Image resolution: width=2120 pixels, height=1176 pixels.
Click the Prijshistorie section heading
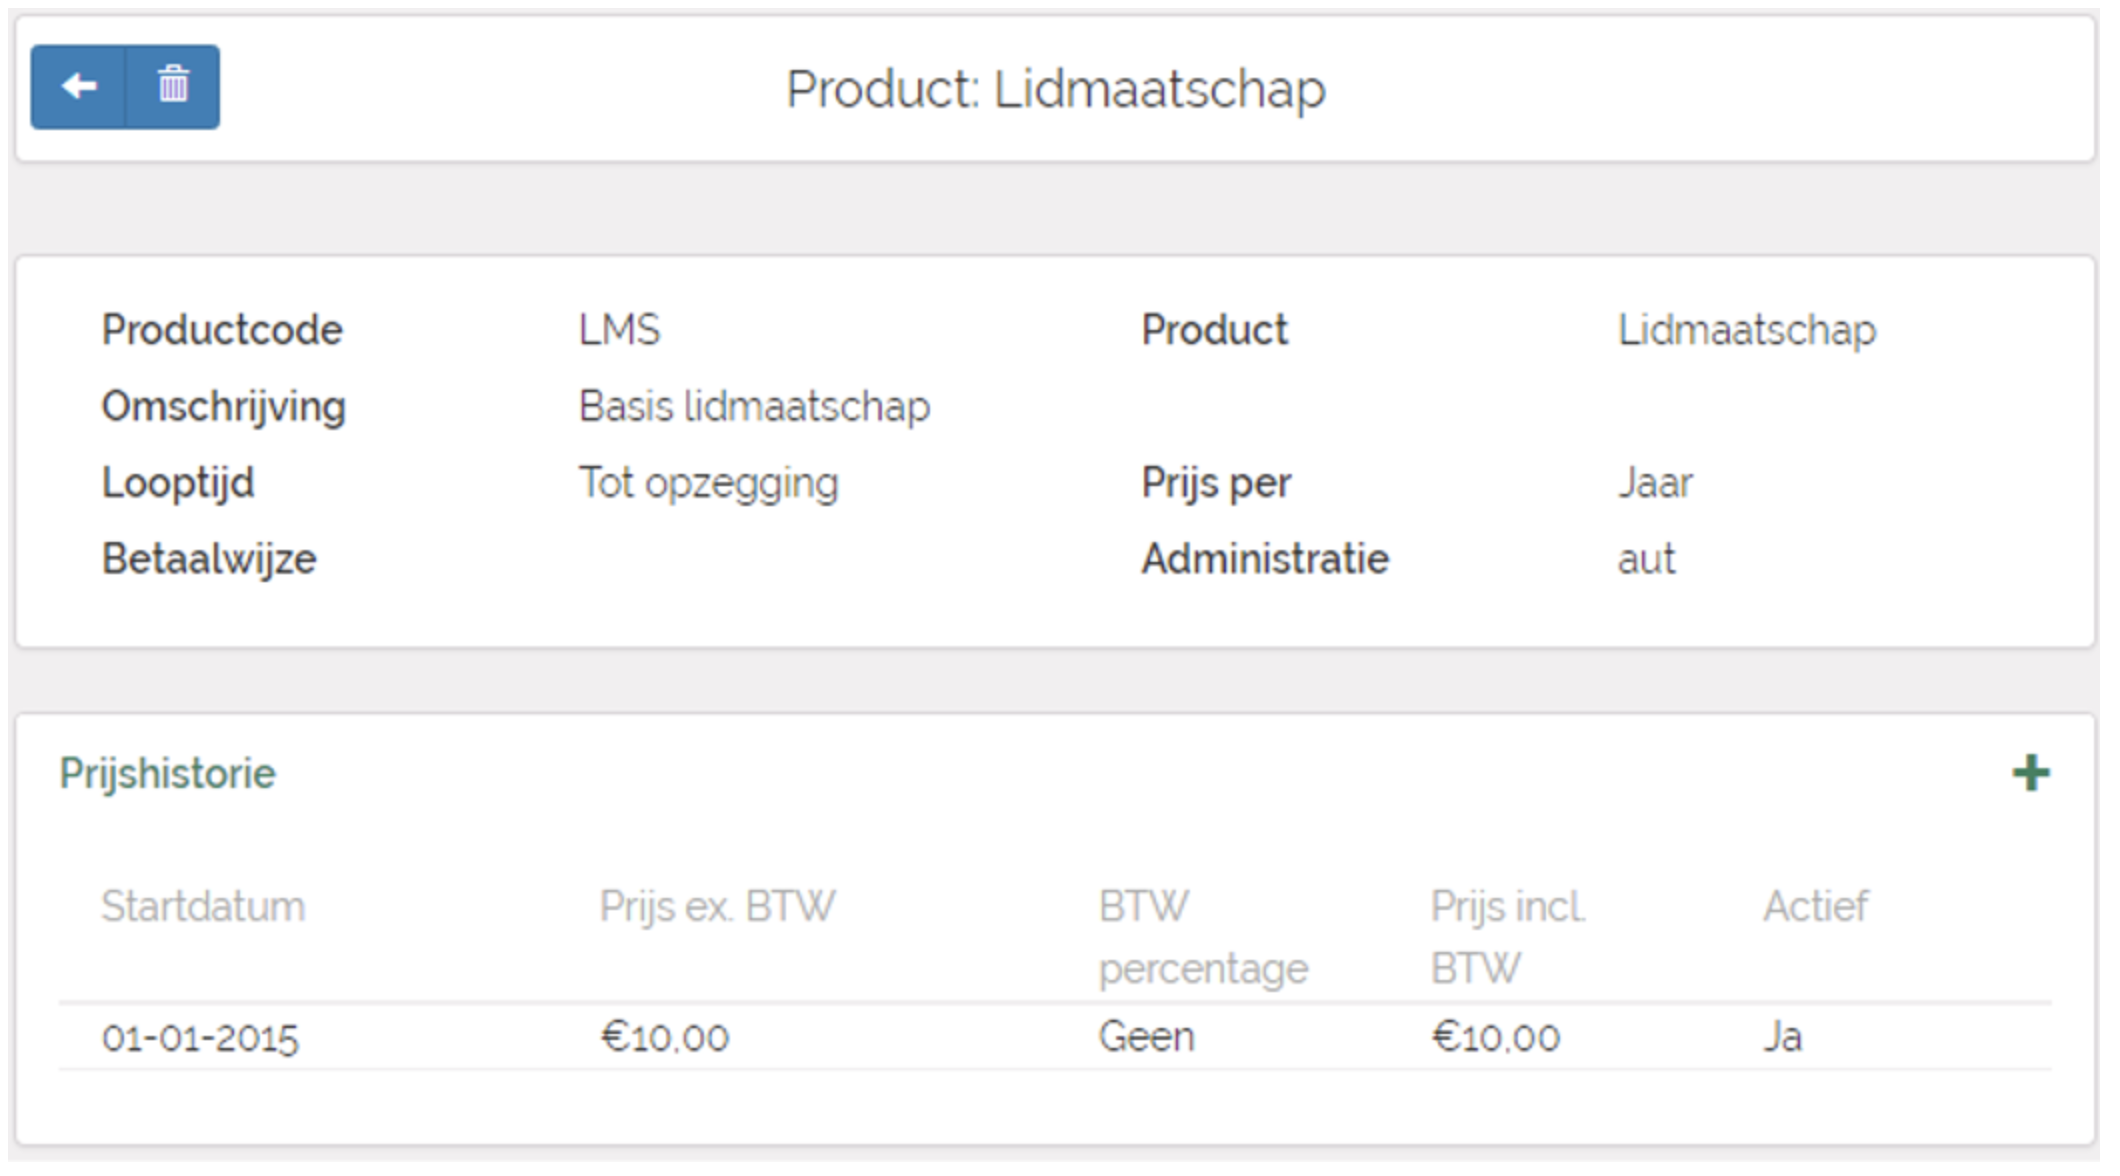[167, 774]
